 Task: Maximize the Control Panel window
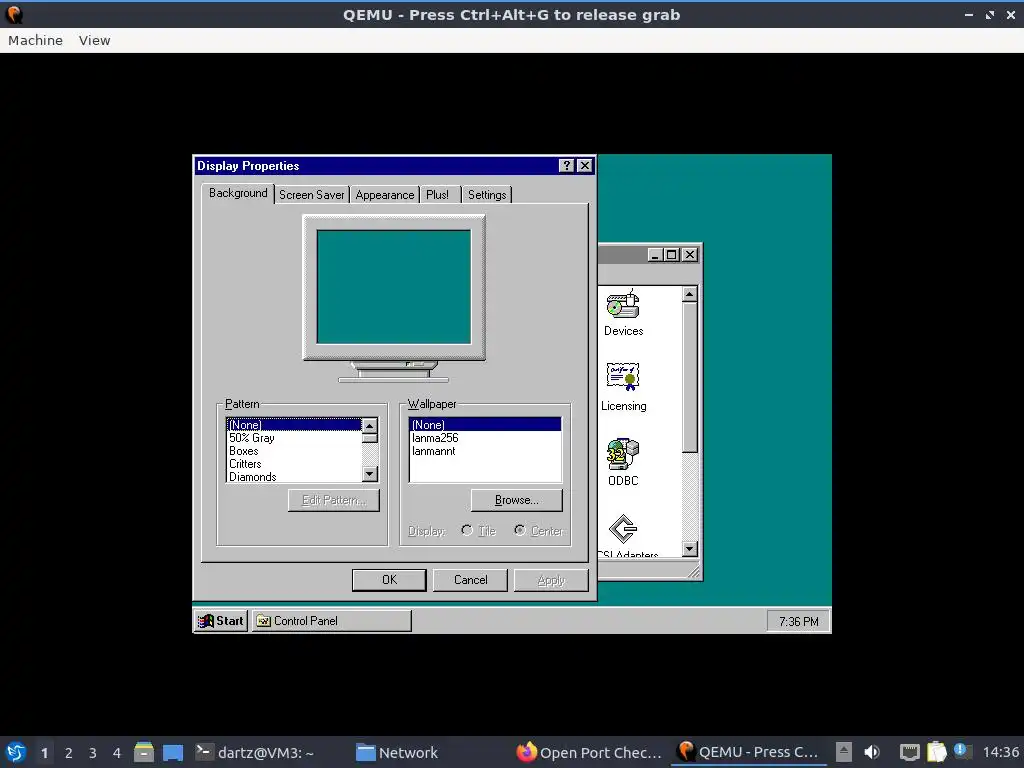[671, 255]
